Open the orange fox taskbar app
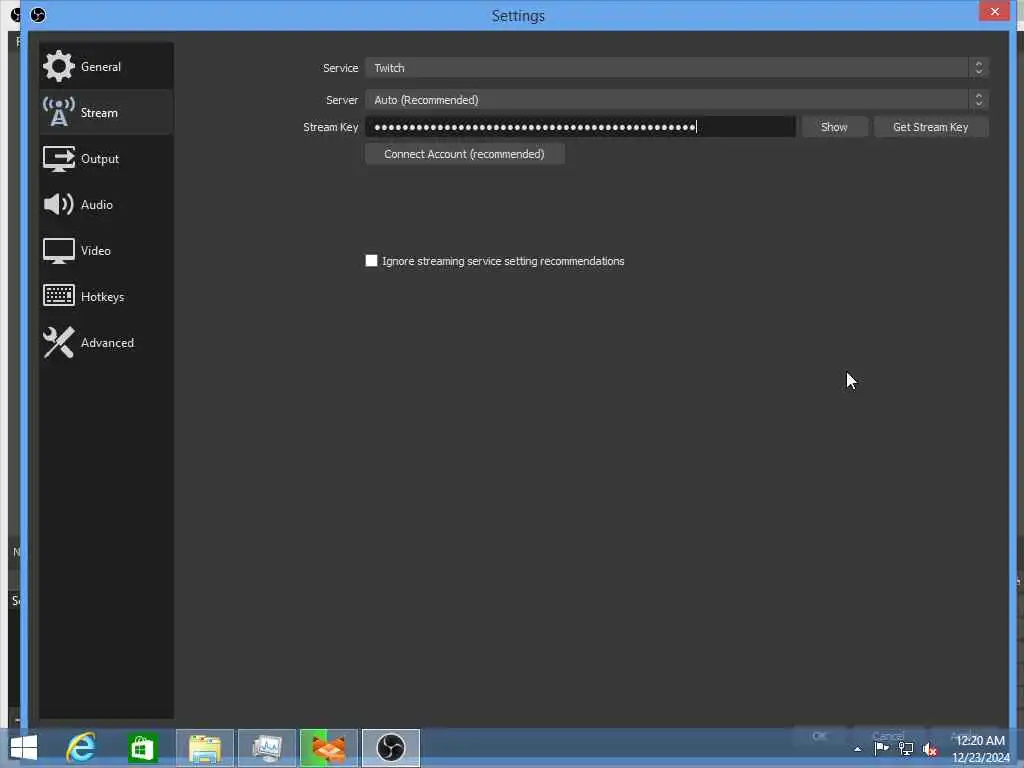The height and width of the screenshot is (768, 1024). [x=328, y=748]
